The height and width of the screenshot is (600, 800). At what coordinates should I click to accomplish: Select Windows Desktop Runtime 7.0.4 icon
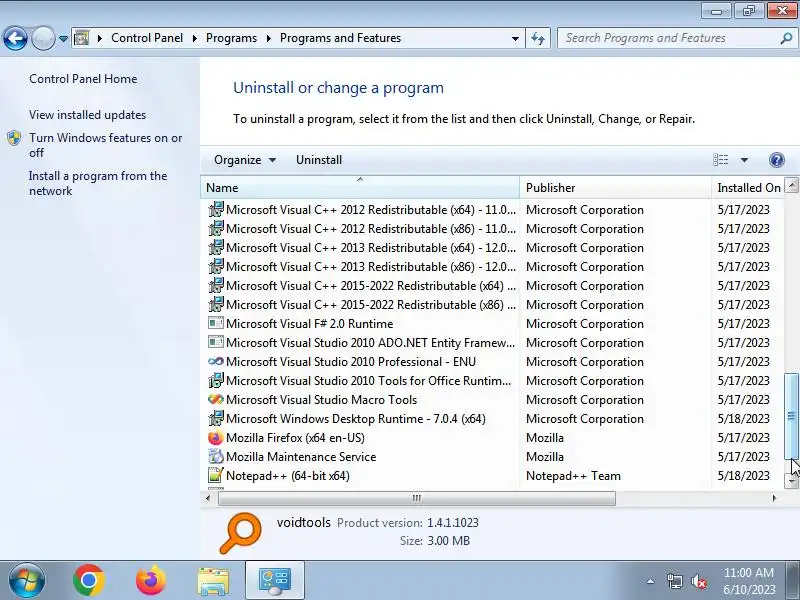point(216,418)
